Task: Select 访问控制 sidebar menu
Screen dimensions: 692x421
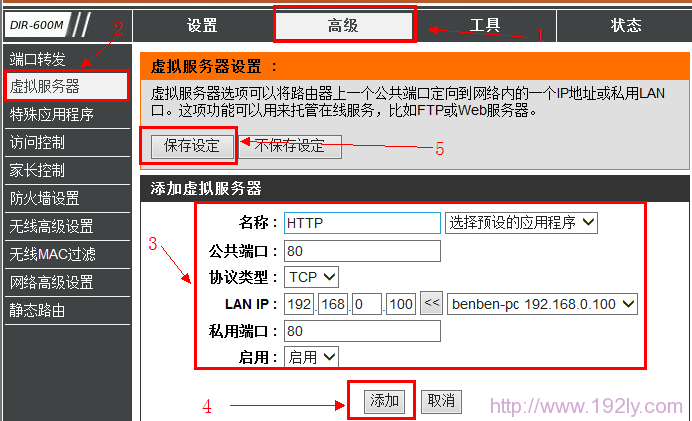Action: click(38, 142)
